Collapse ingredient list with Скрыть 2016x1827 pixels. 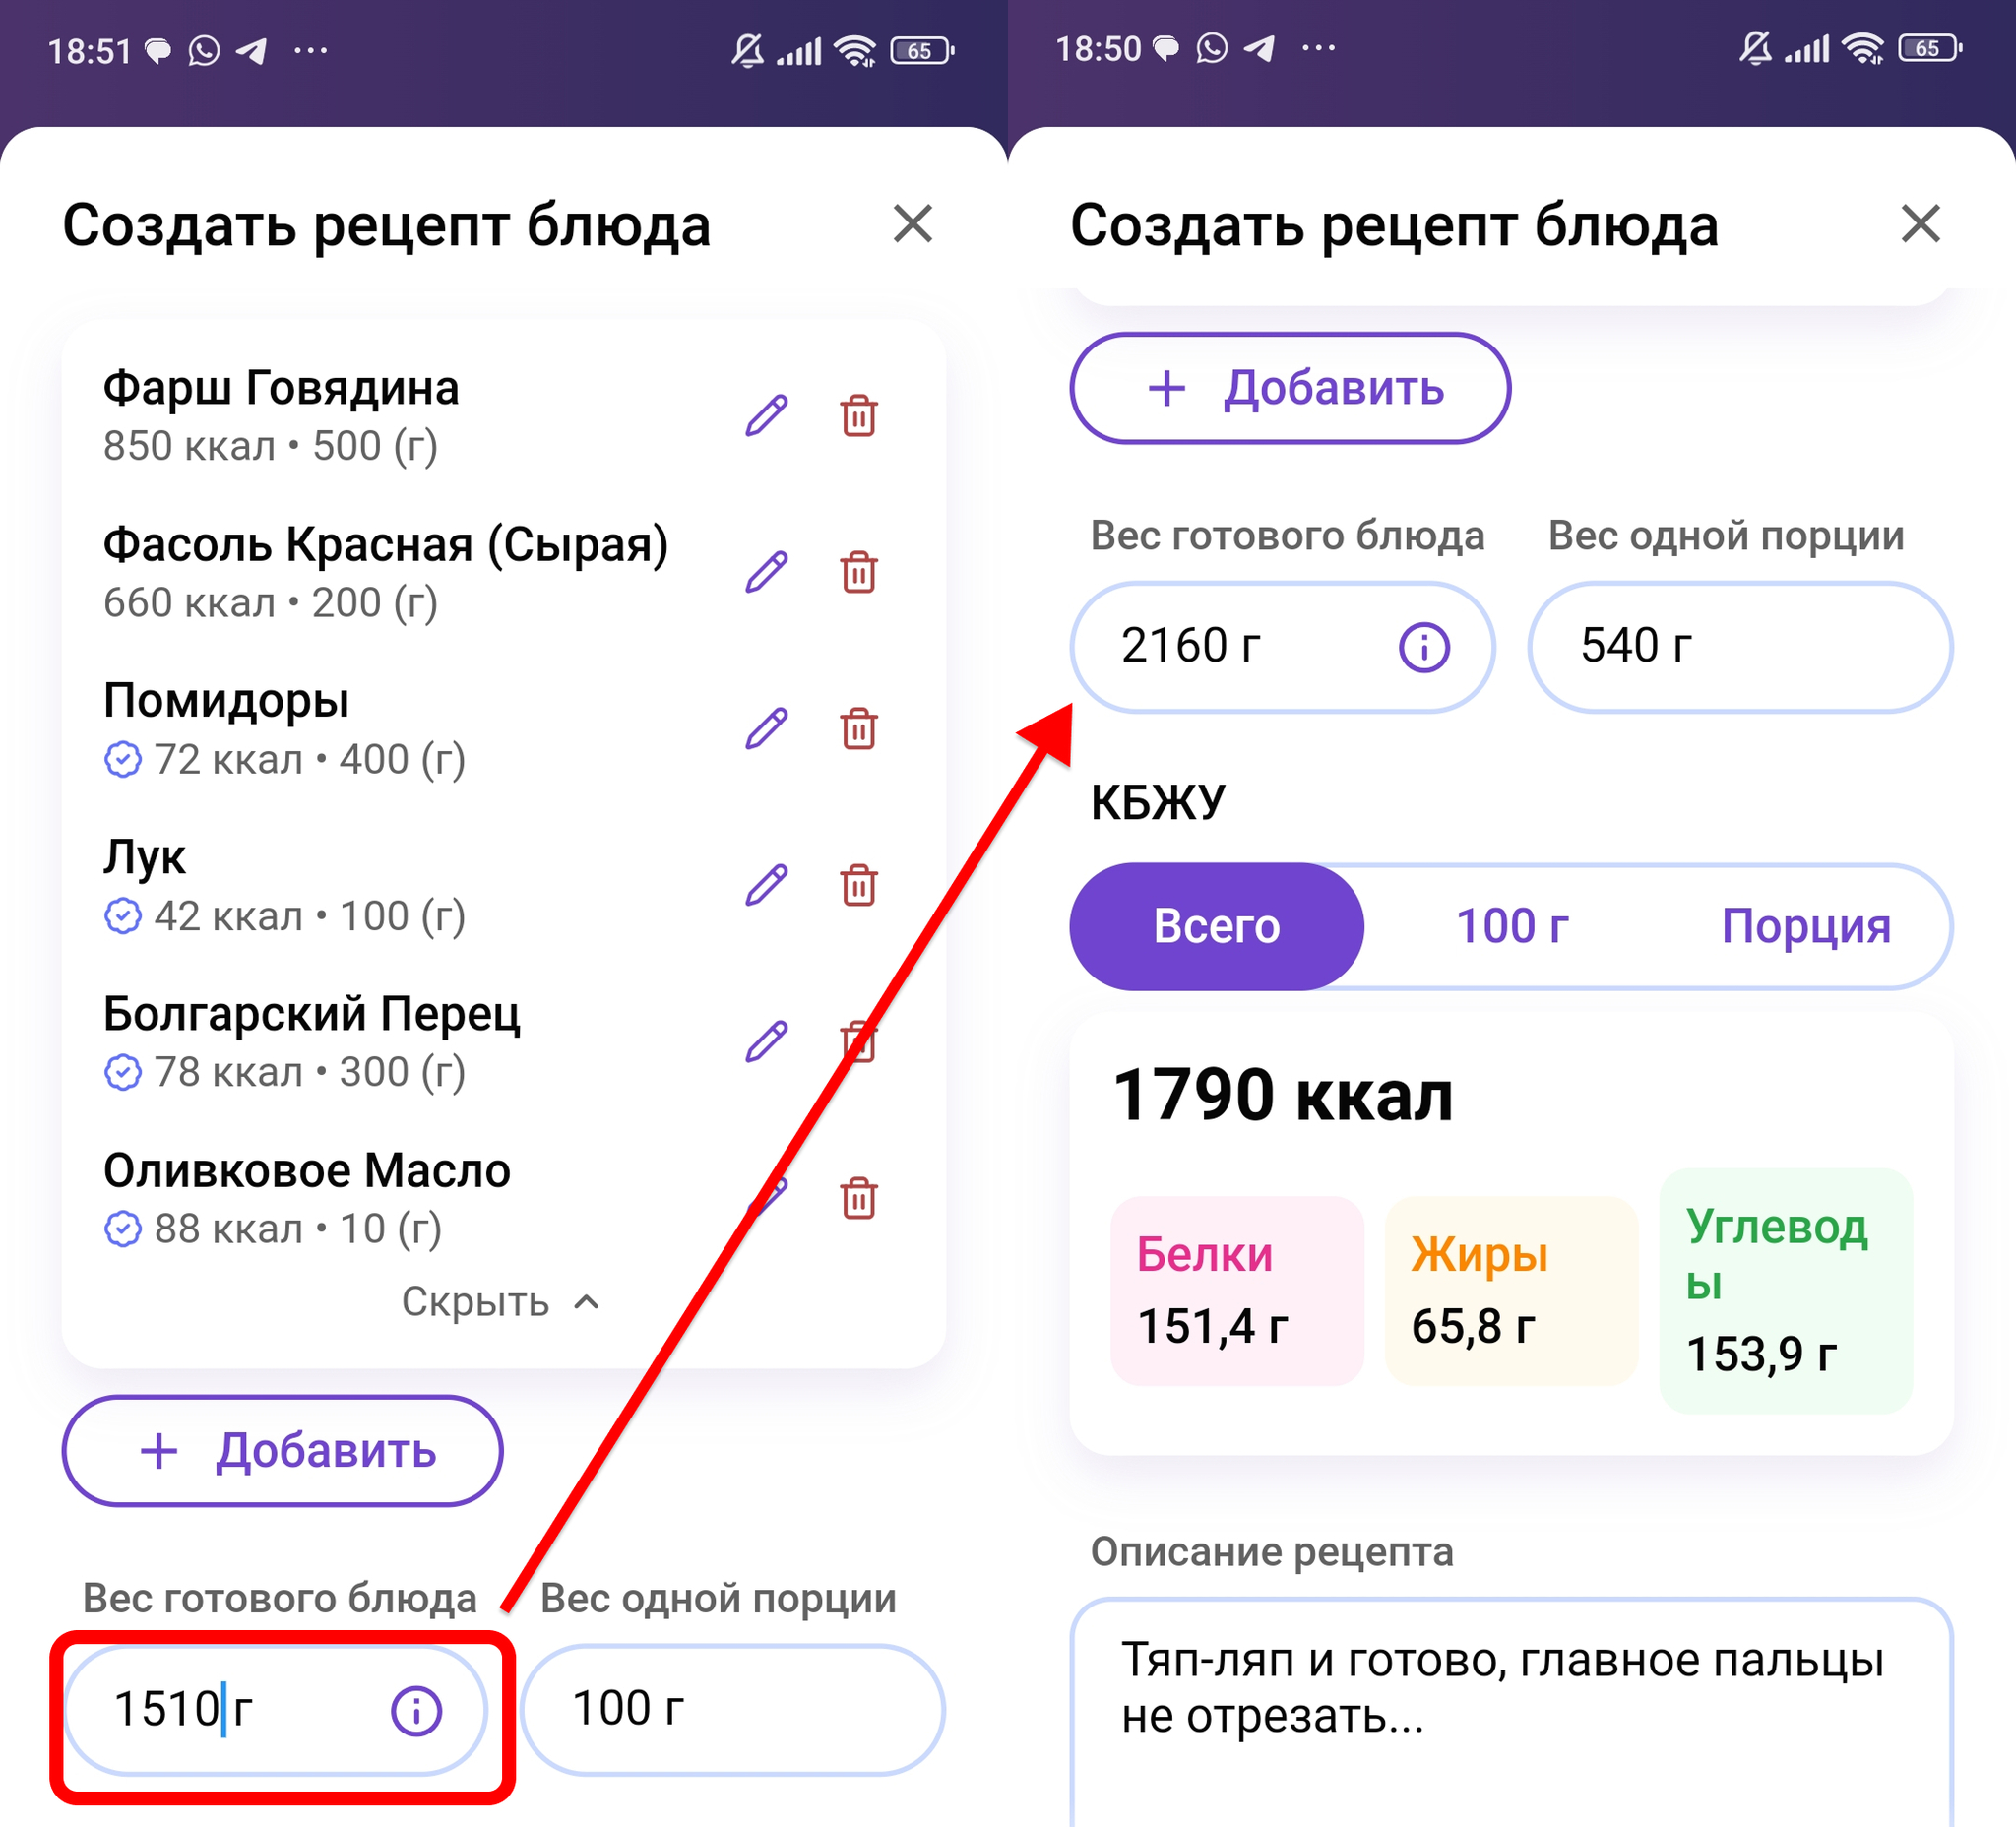(x=501, y=1301)
